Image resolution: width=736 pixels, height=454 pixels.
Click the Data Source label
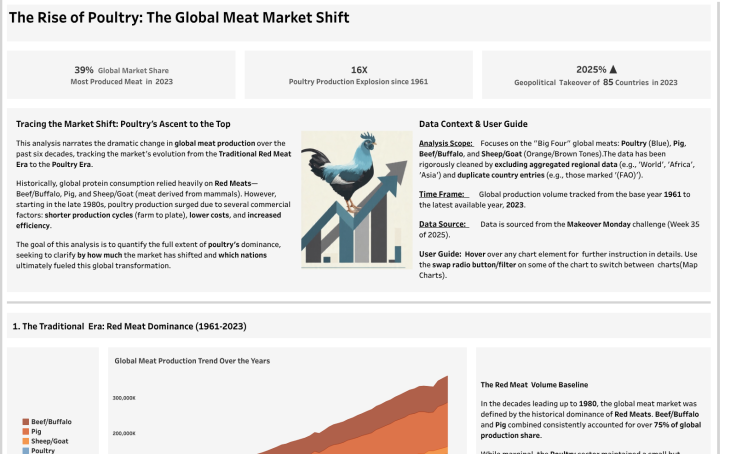tap(443, 226)
